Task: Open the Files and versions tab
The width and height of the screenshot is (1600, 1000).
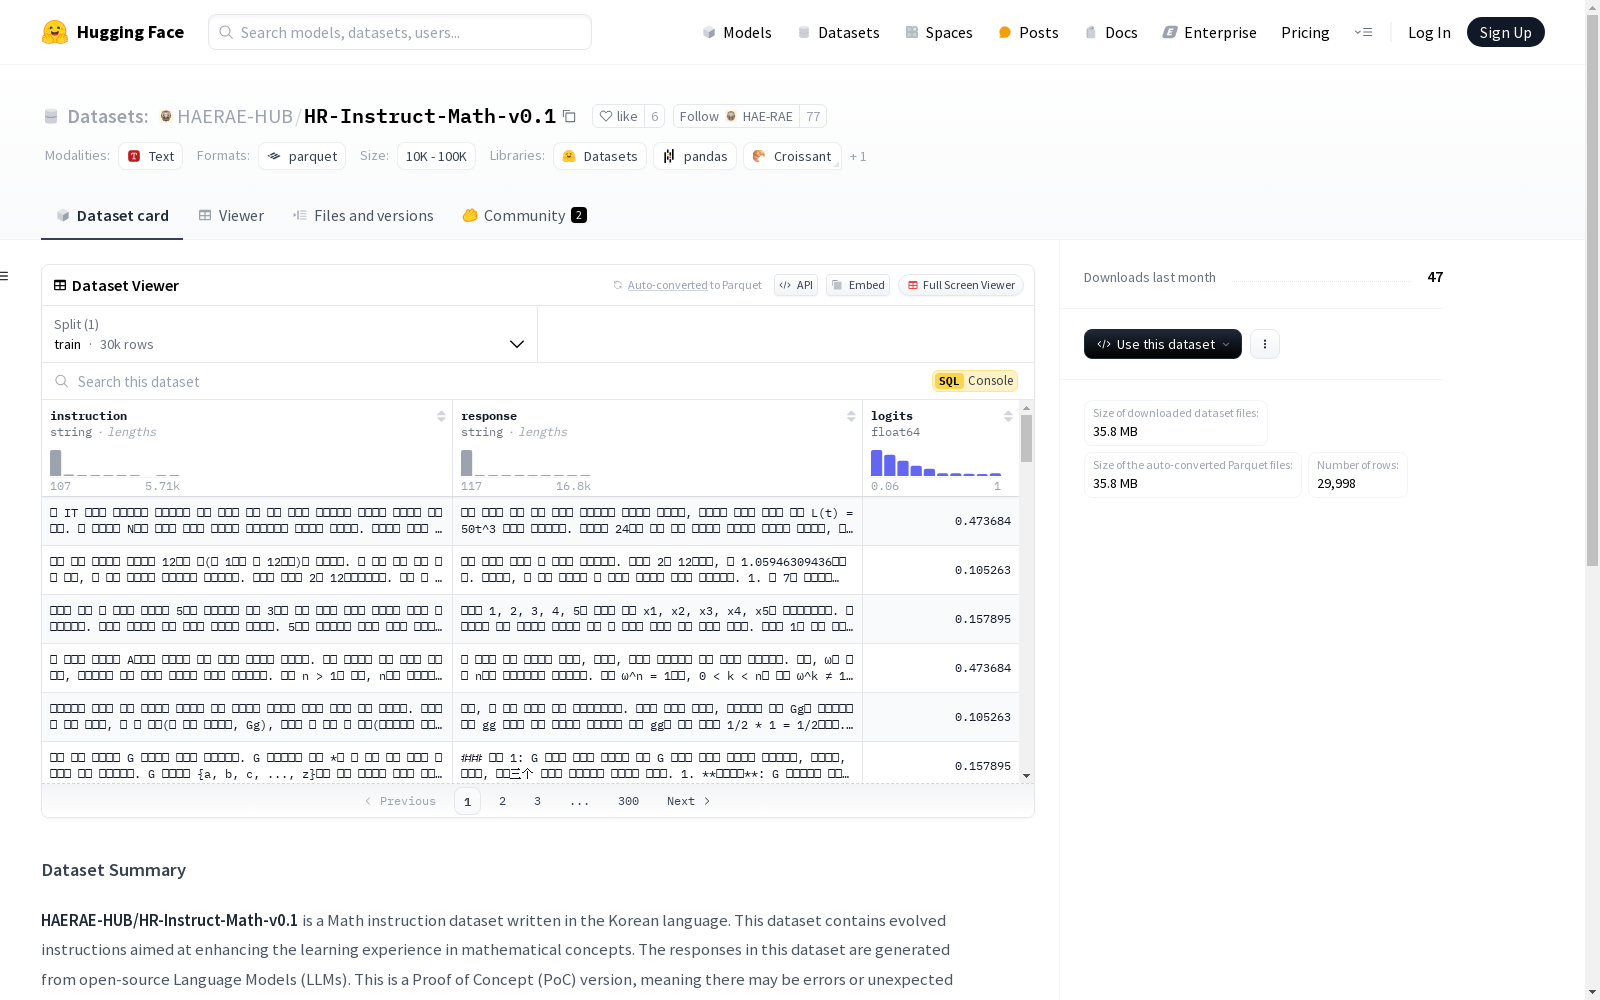Action: pyautogui.click(x=363, y=216)
